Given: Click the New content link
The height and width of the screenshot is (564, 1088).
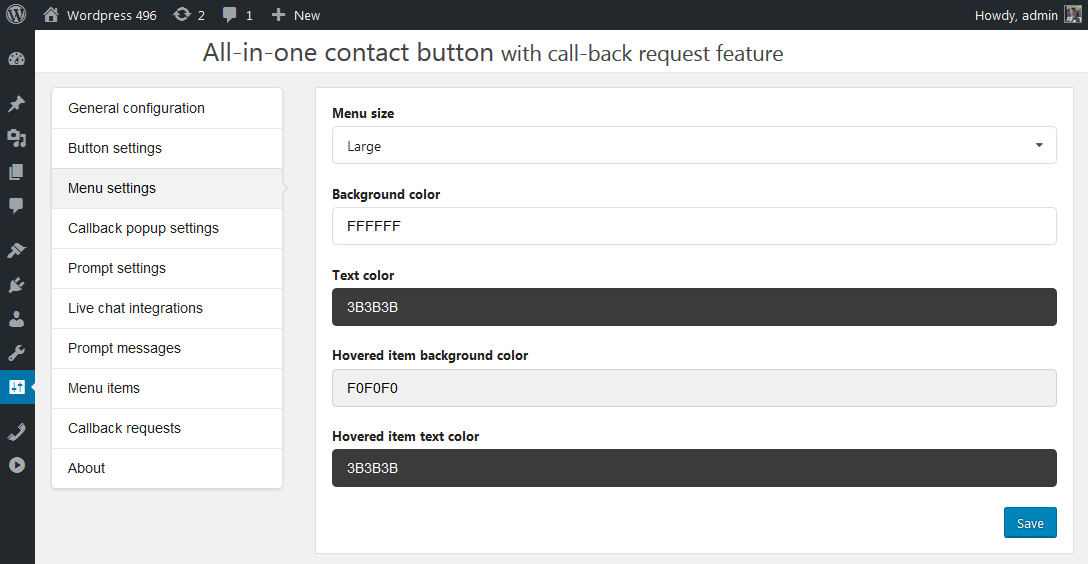Looking at the screenshot, I should pyautogui.click(x=296, y=15).
